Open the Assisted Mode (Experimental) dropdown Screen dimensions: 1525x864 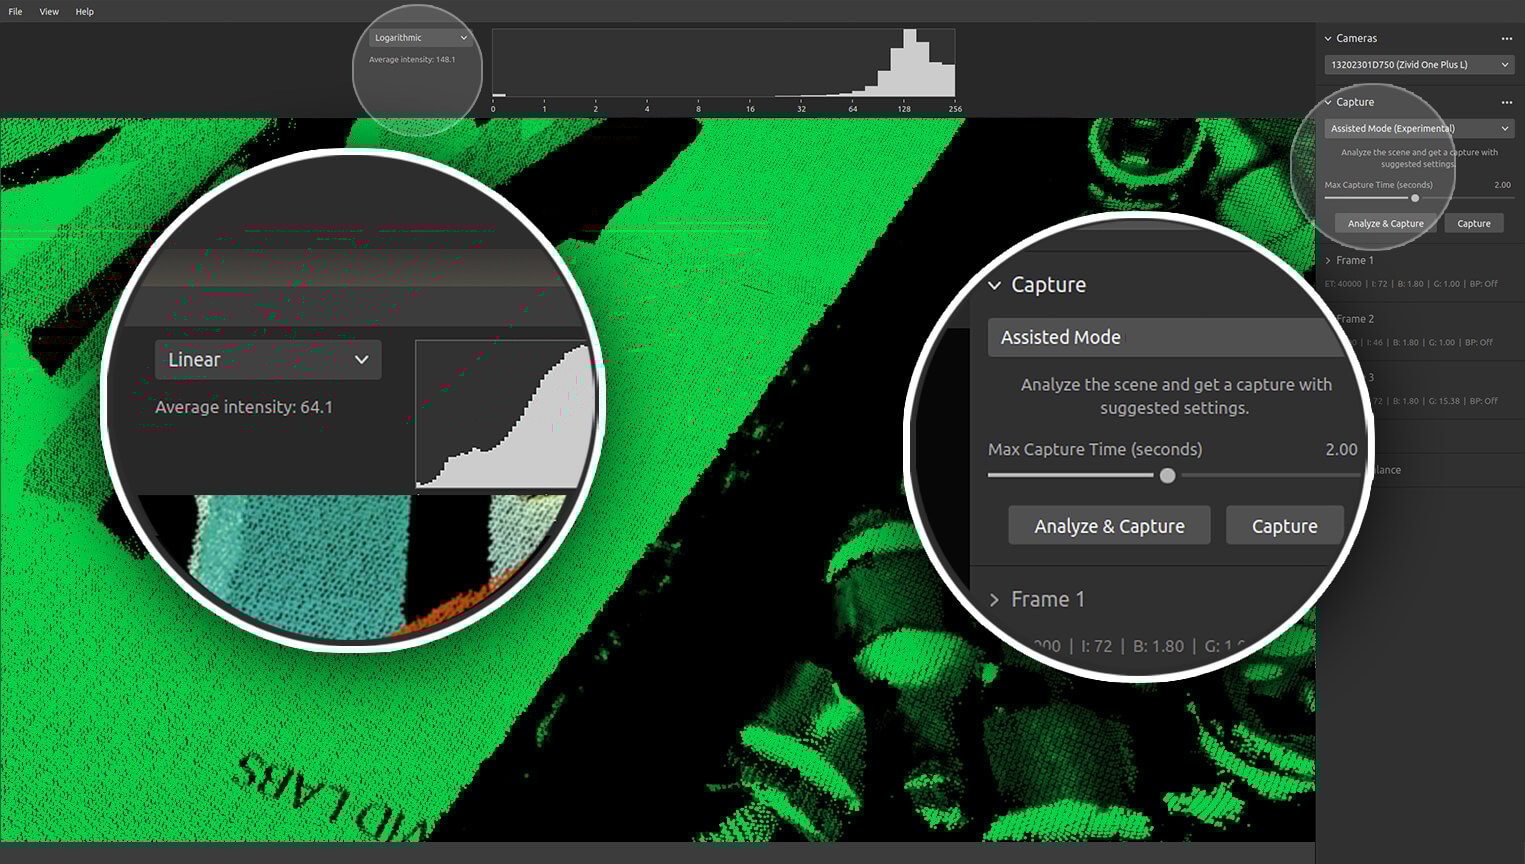pos(1419,129)
